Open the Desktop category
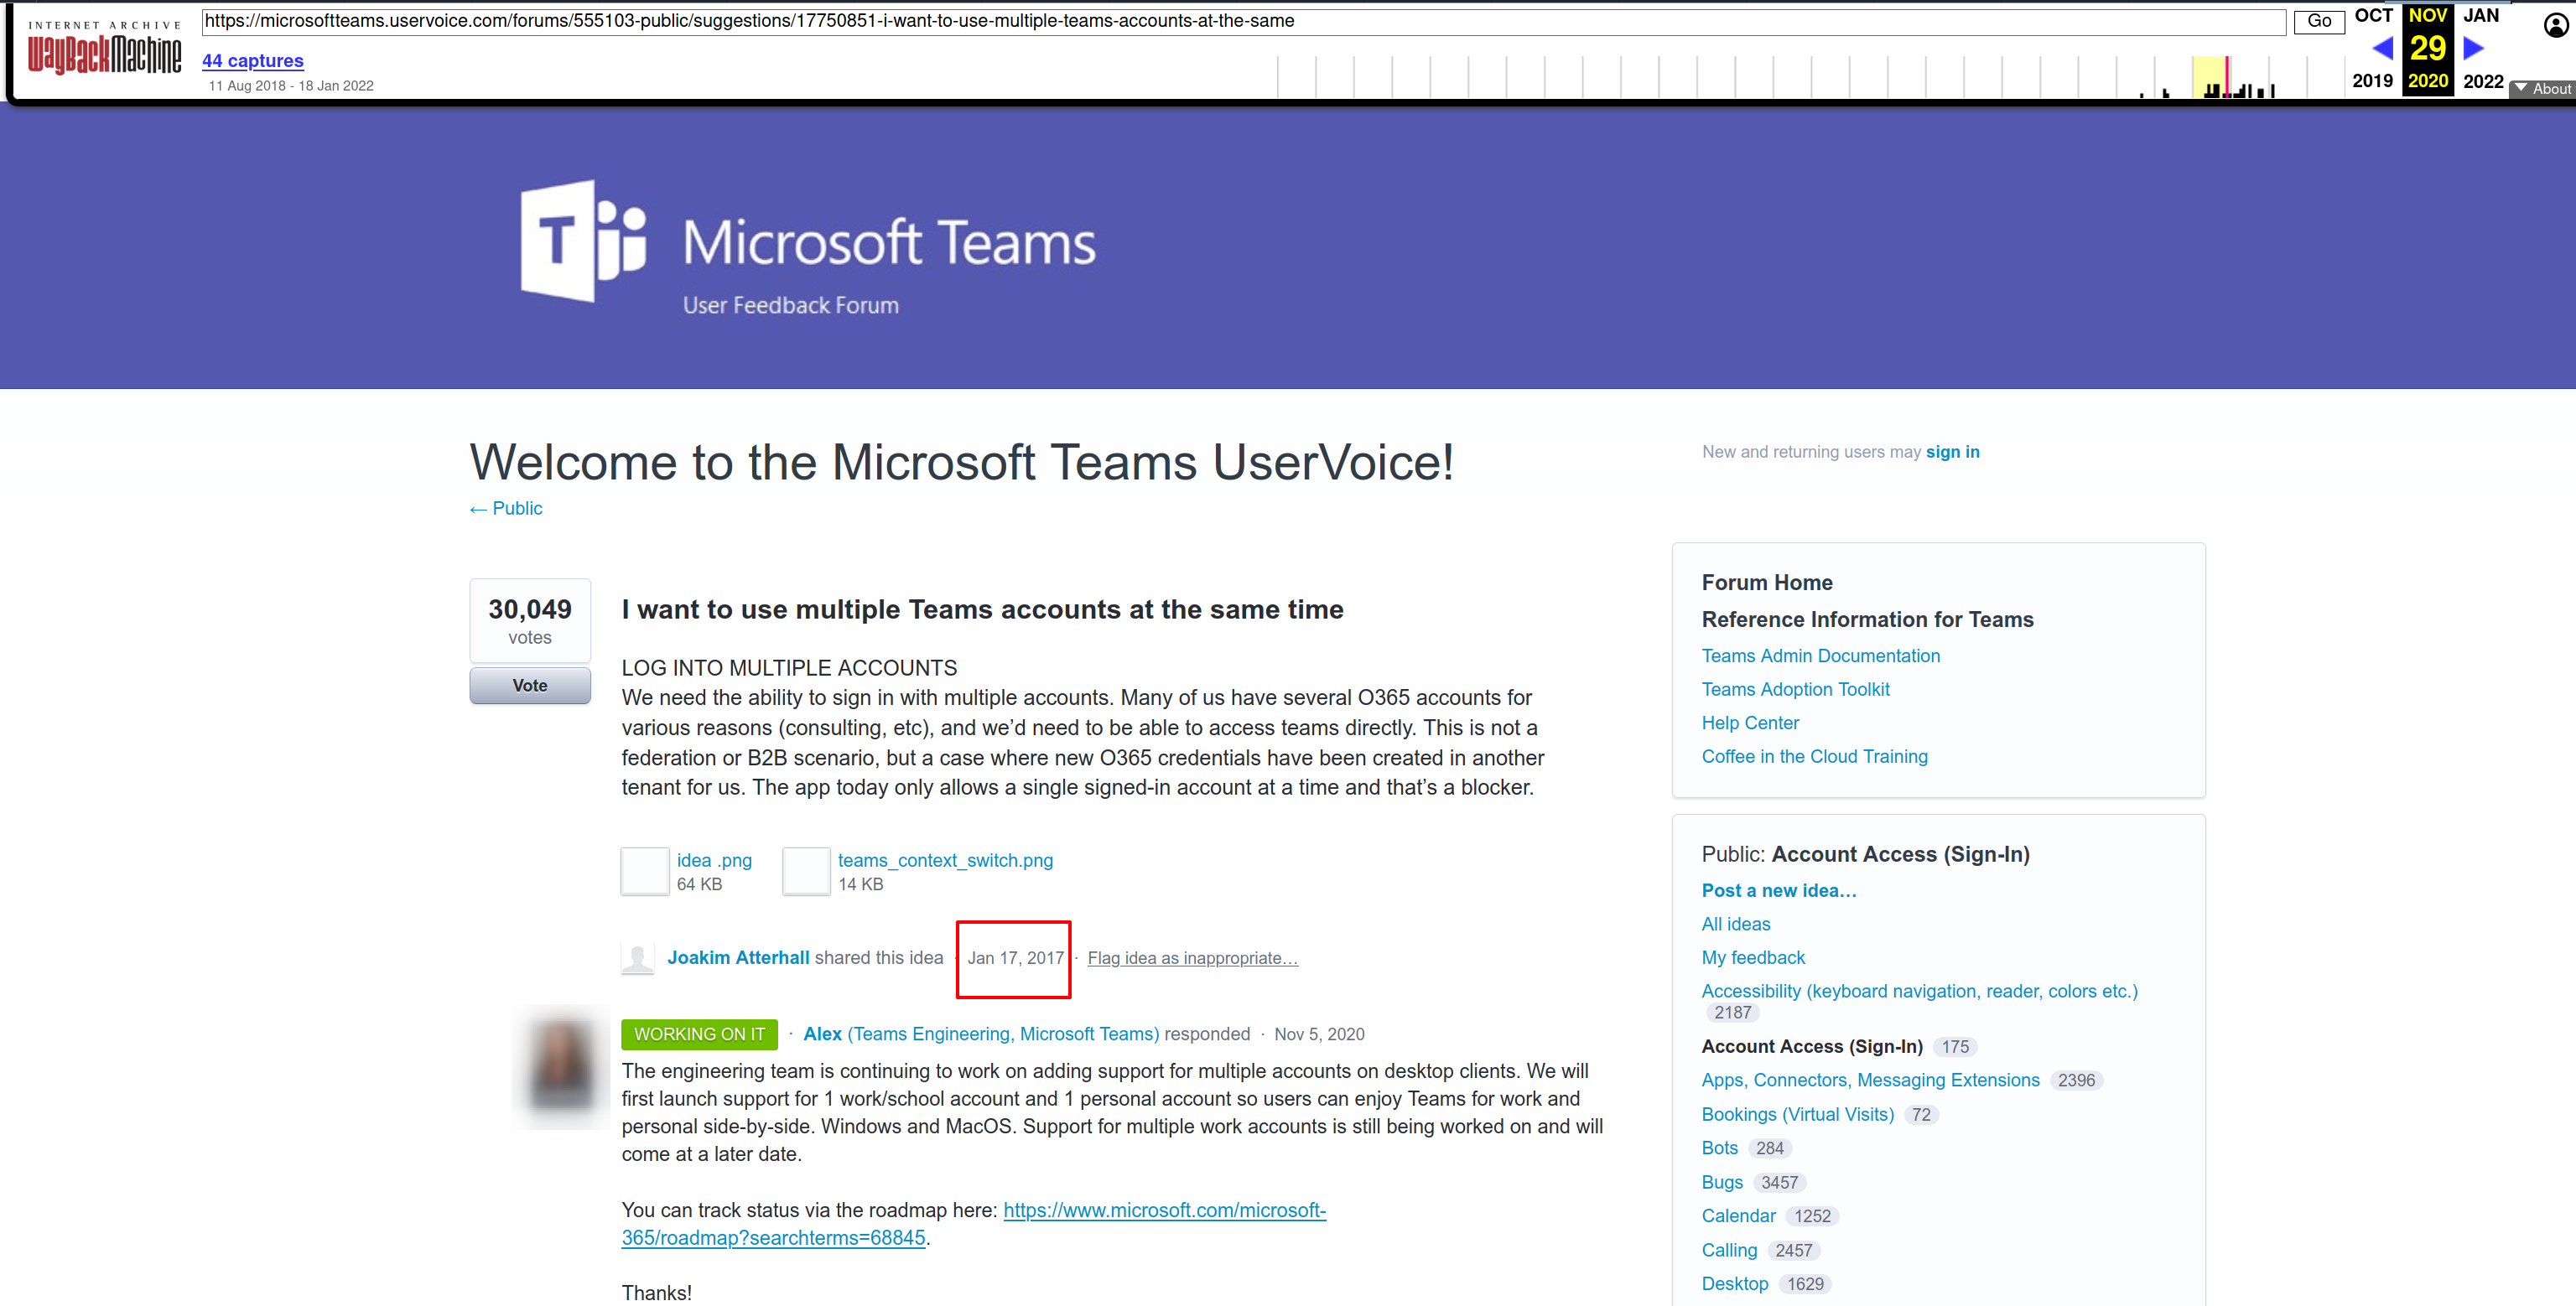This screenshot has width=2576, height=1306. coord(1735,1283)
